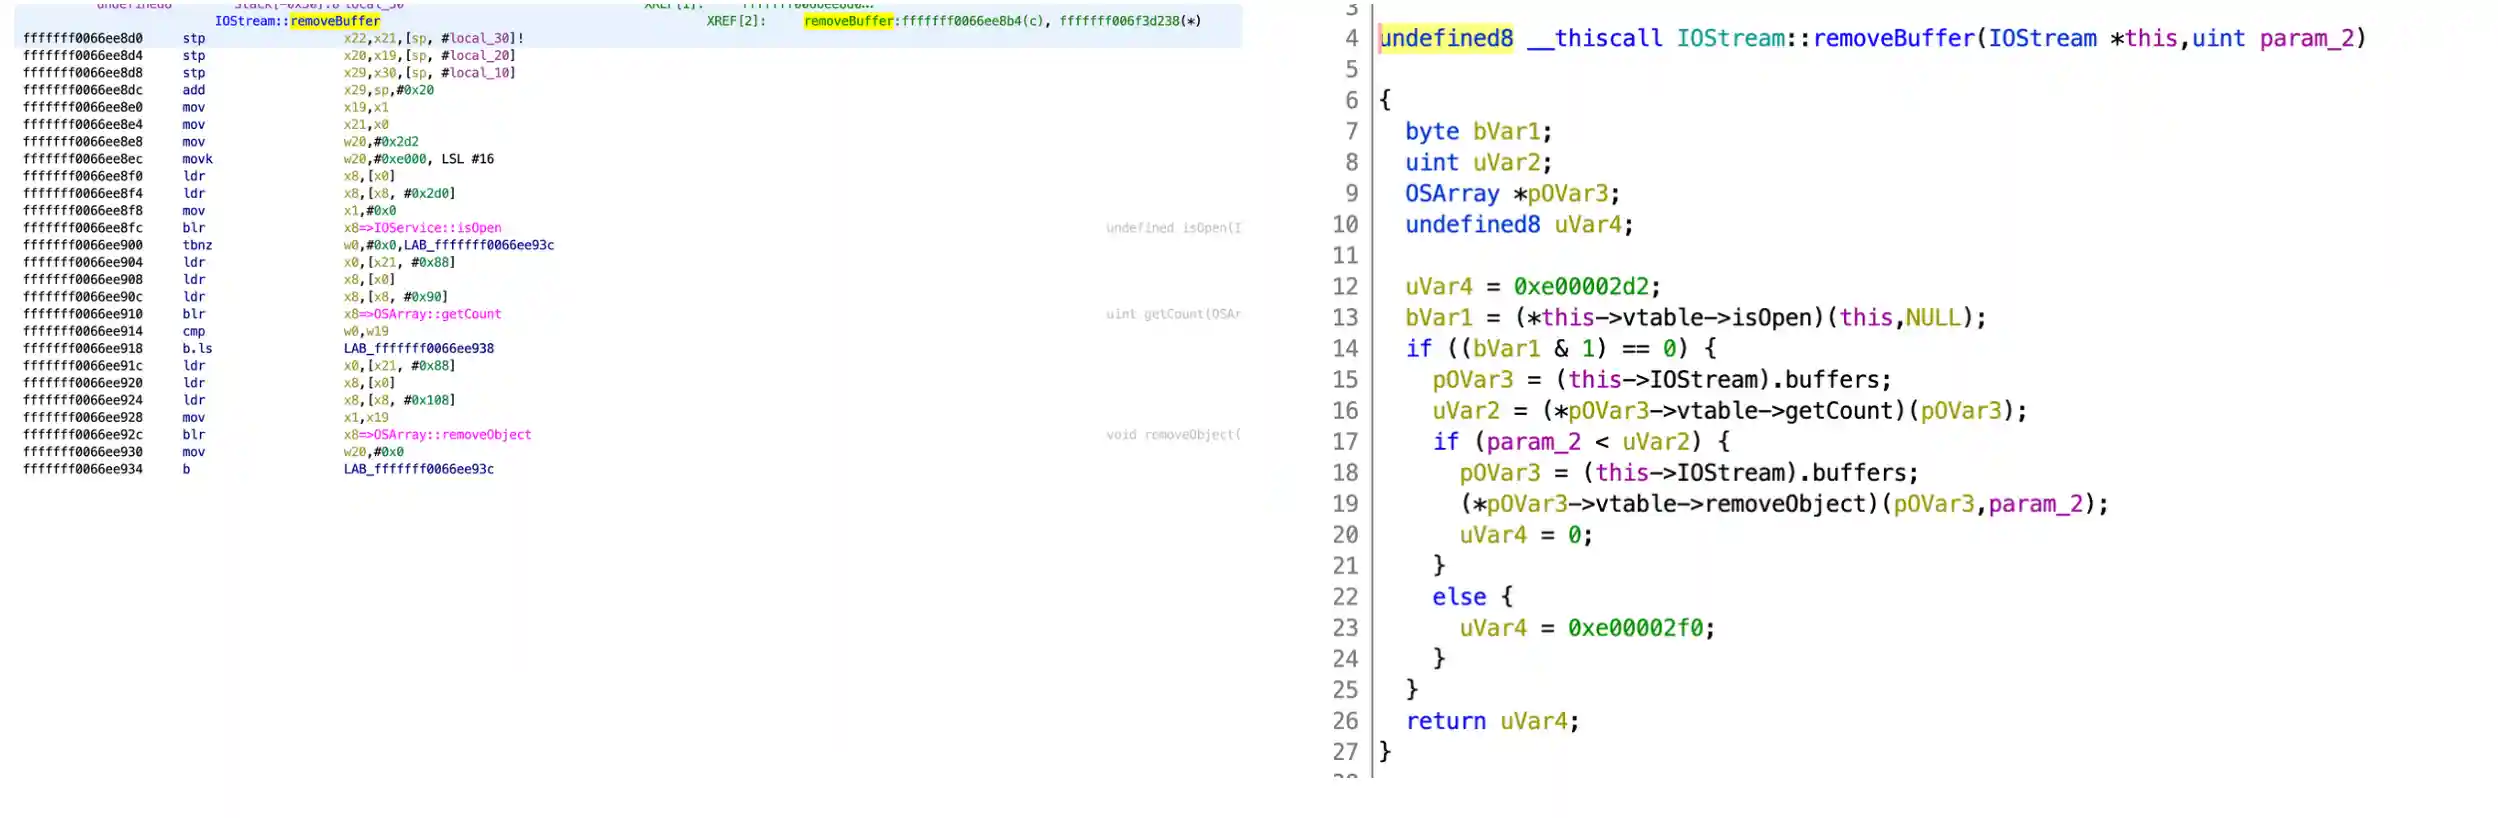This screenshot has width=2498, height=818.
Task: Select the add mnemonic
Action: pos(194,90)
